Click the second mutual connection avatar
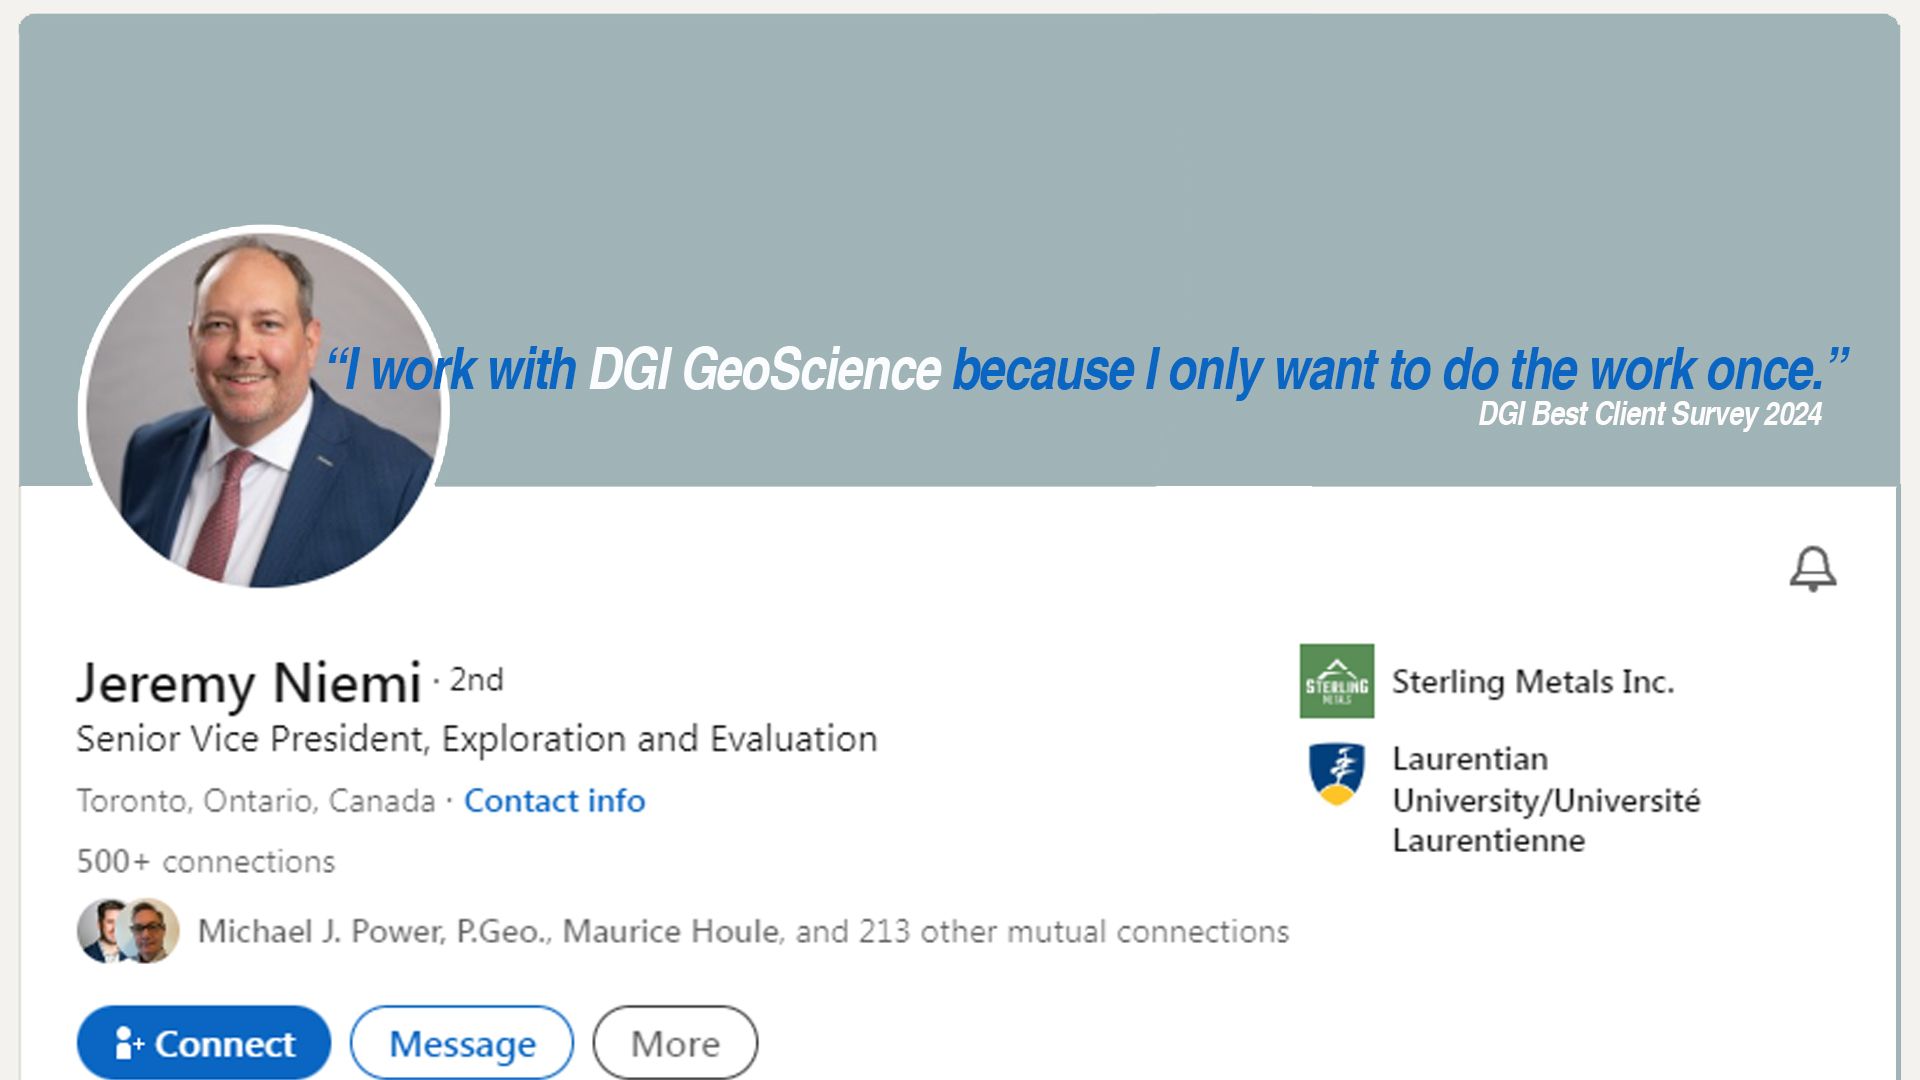 click(x=149, y=931)
